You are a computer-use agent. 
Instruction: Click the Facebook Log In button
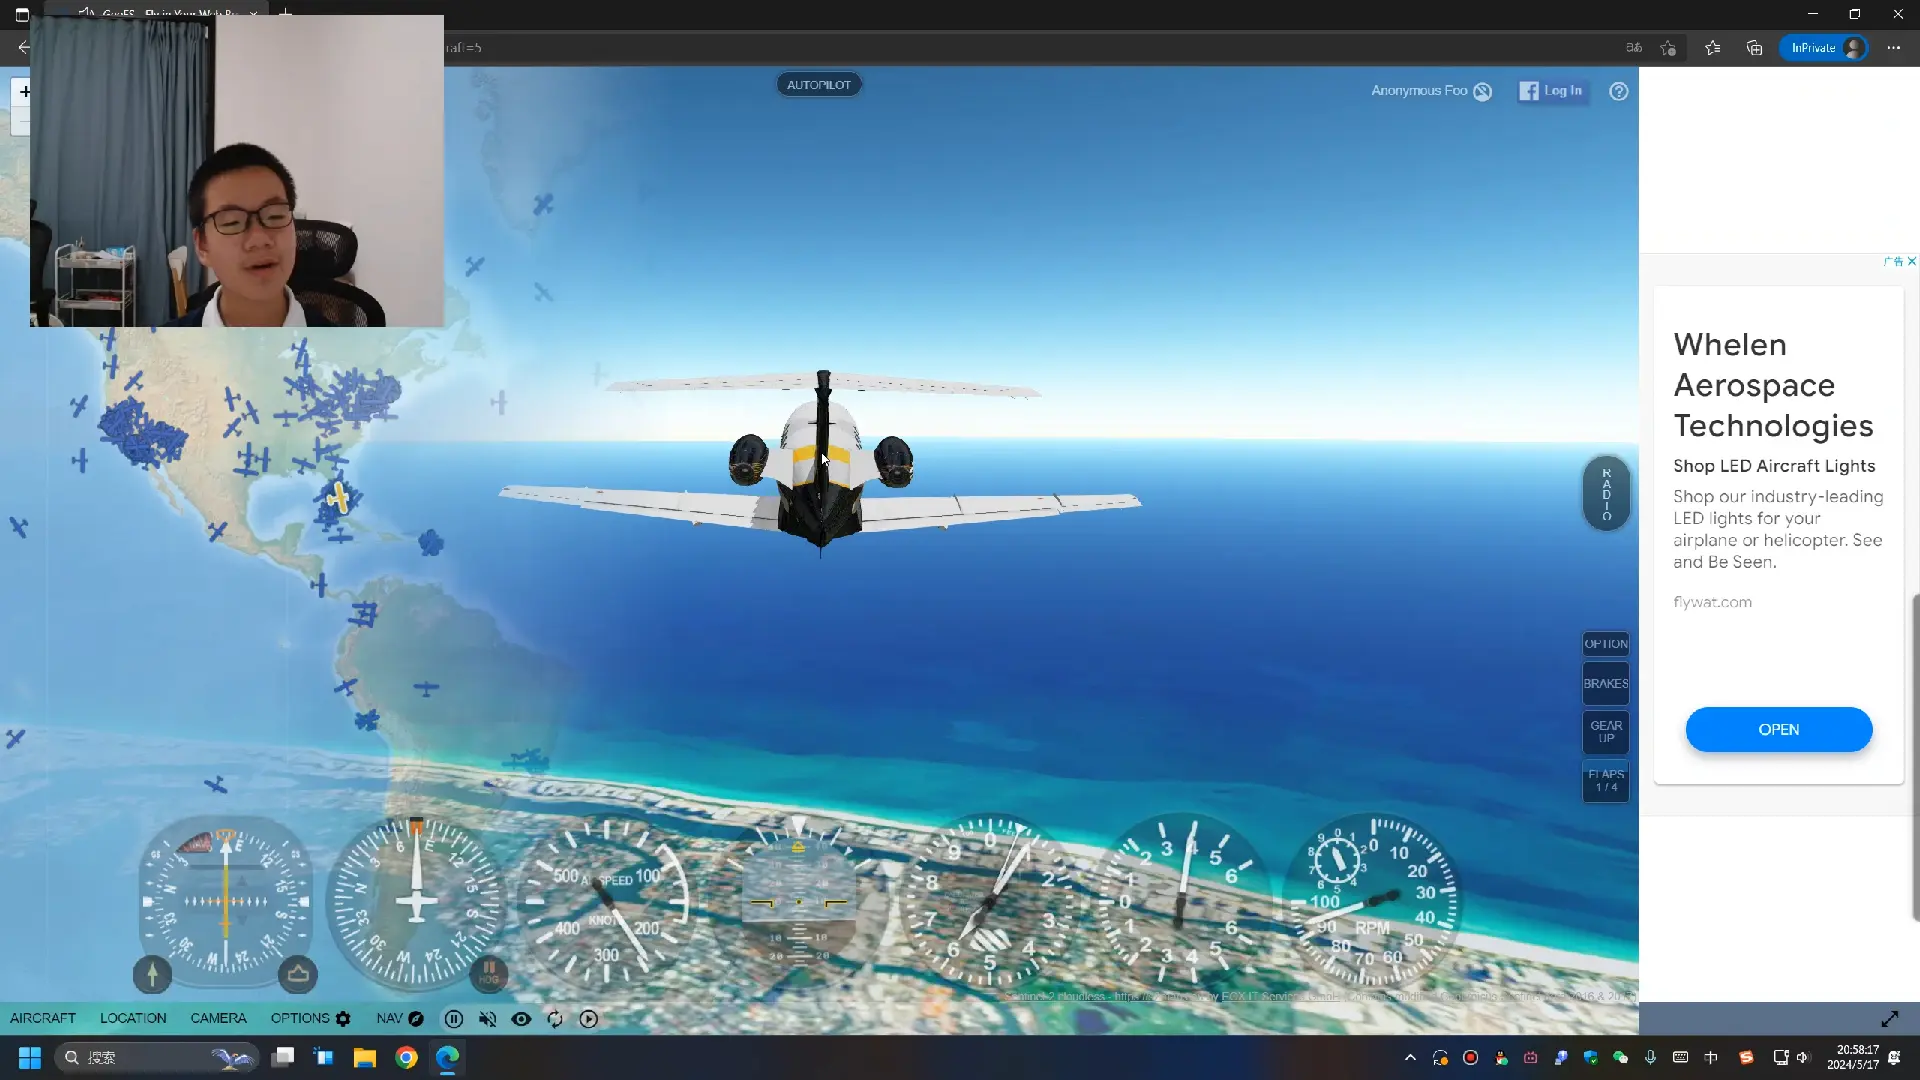[x=1551, y=91]
